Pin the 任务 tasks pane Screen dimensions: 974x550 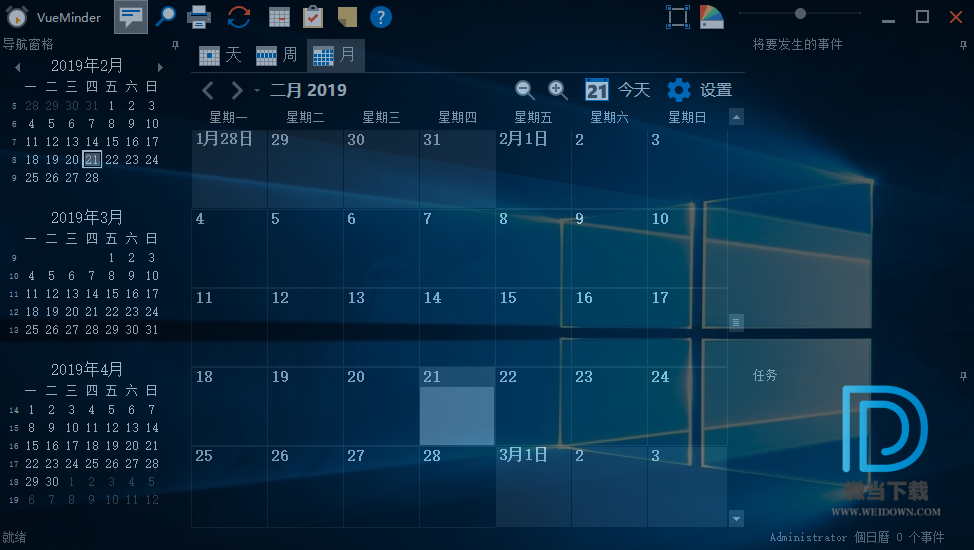[963, 376]
